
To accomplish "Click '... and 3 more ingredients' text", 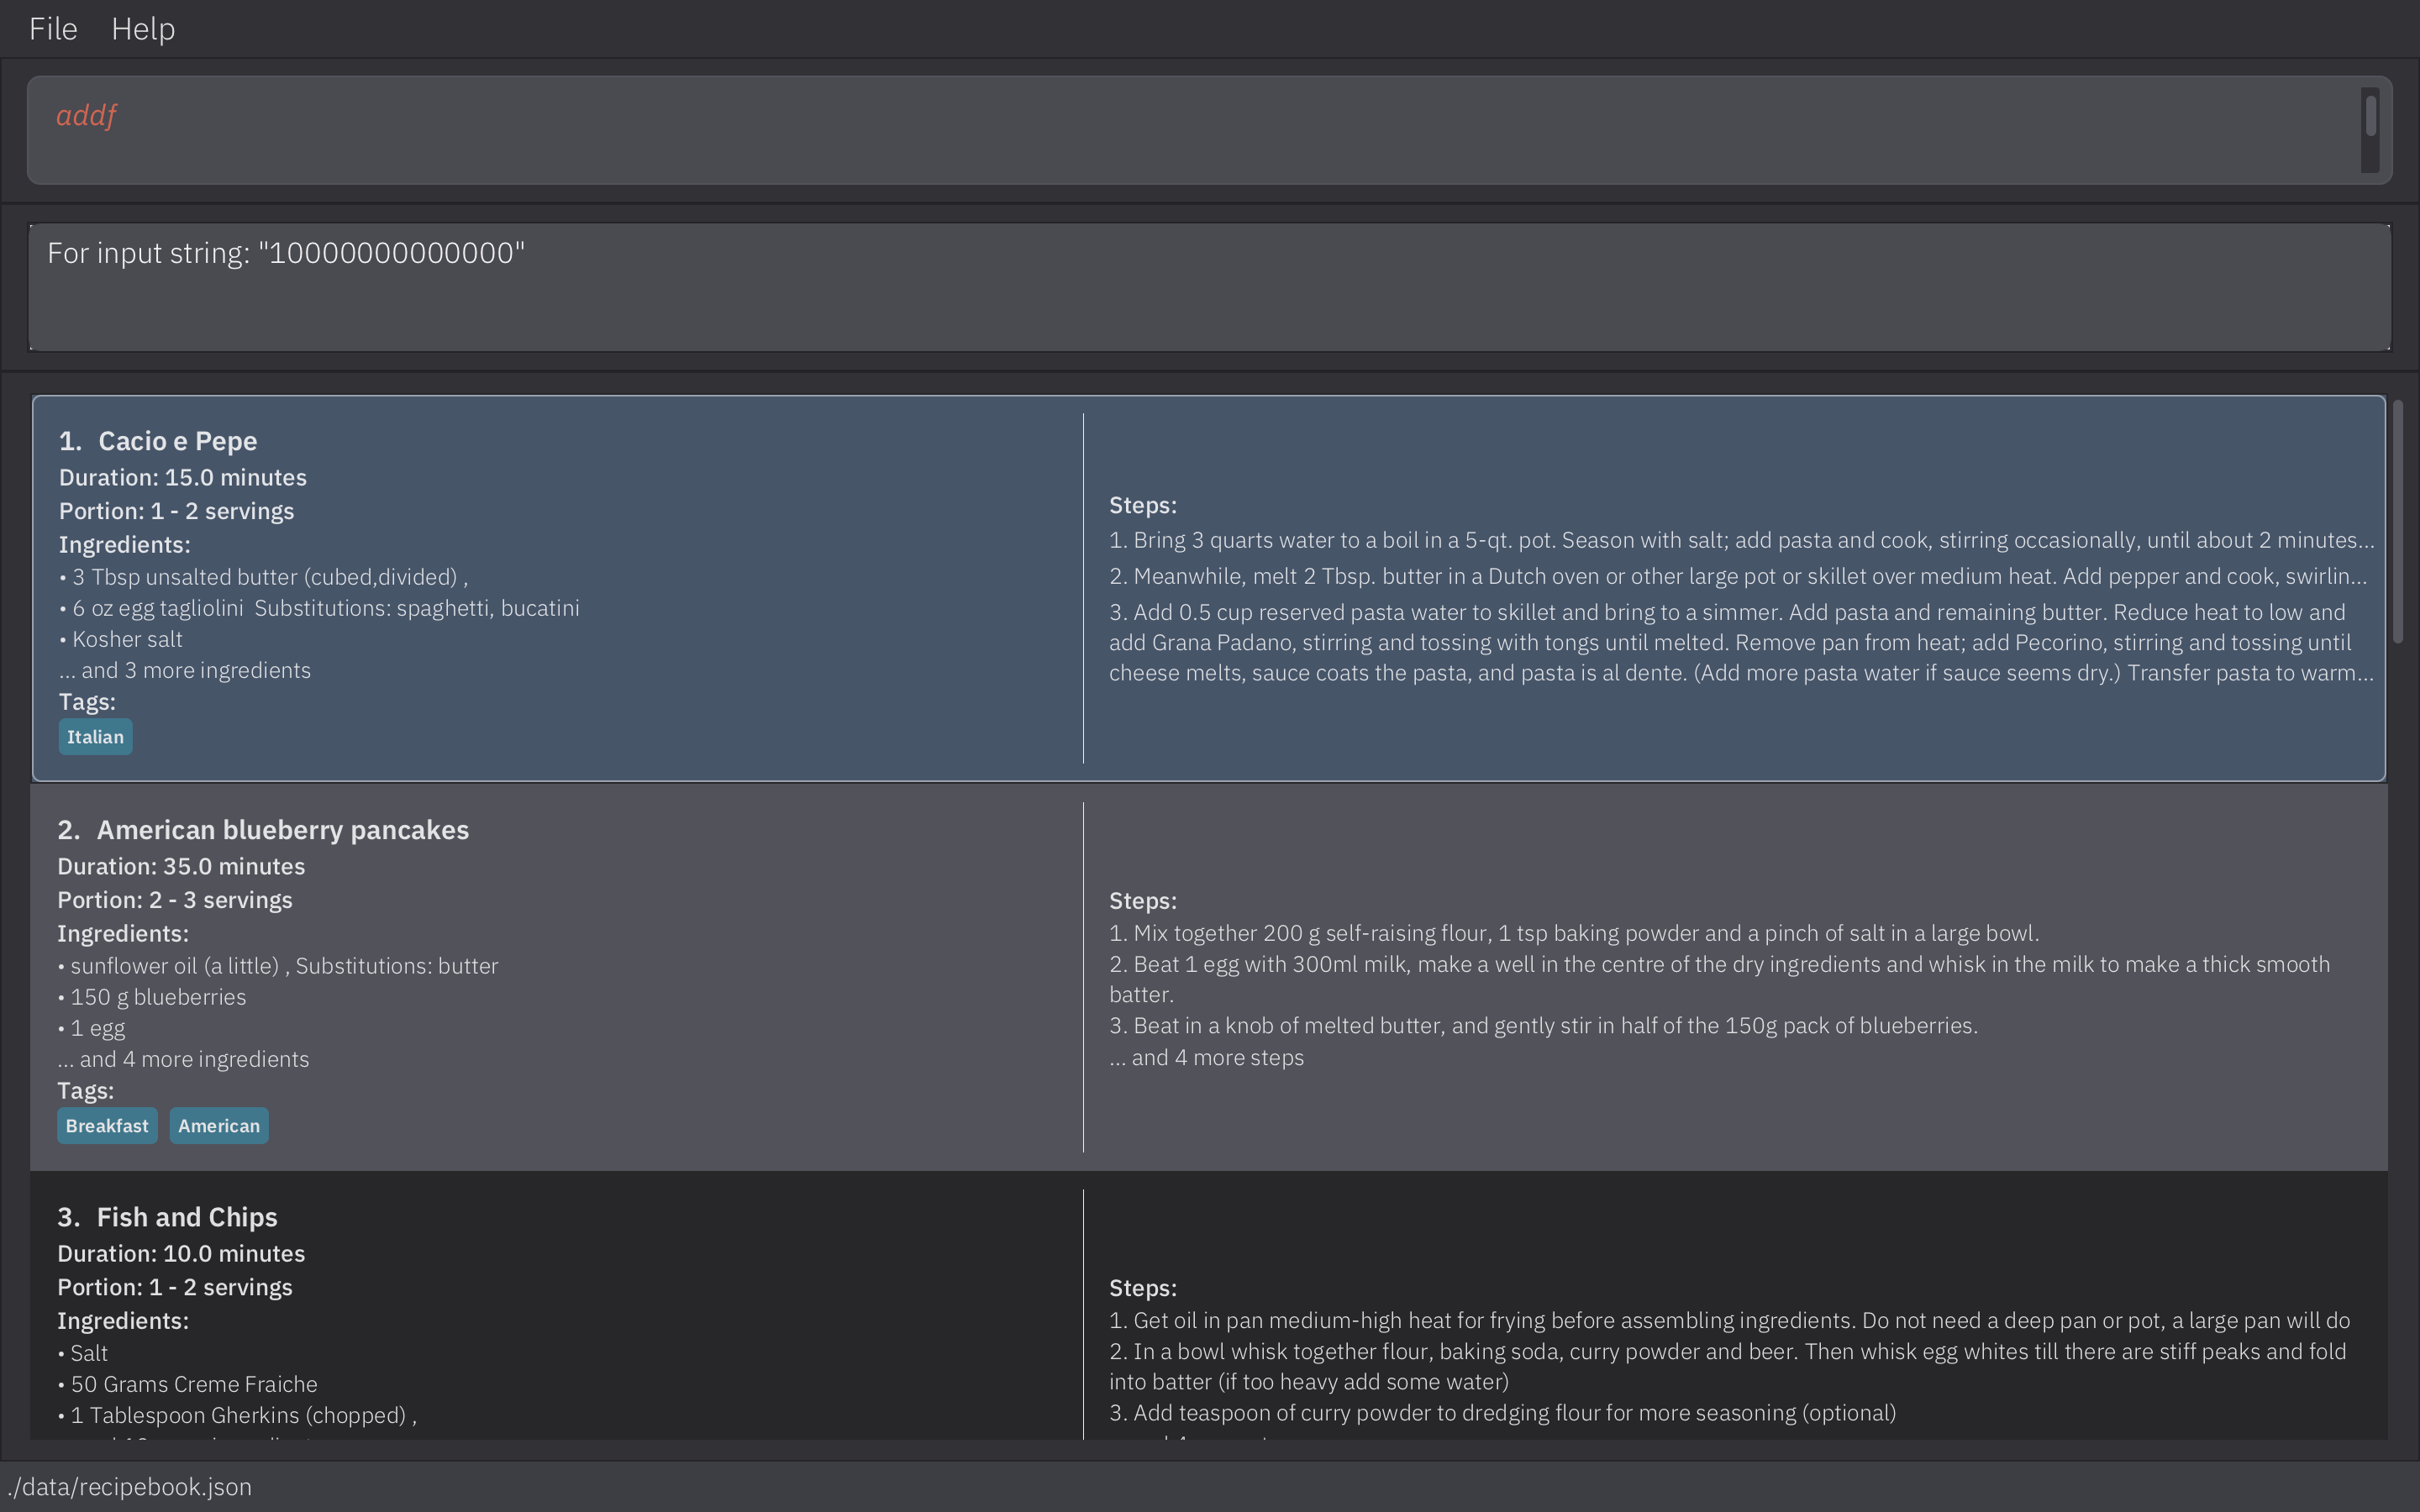I will 185,670.
